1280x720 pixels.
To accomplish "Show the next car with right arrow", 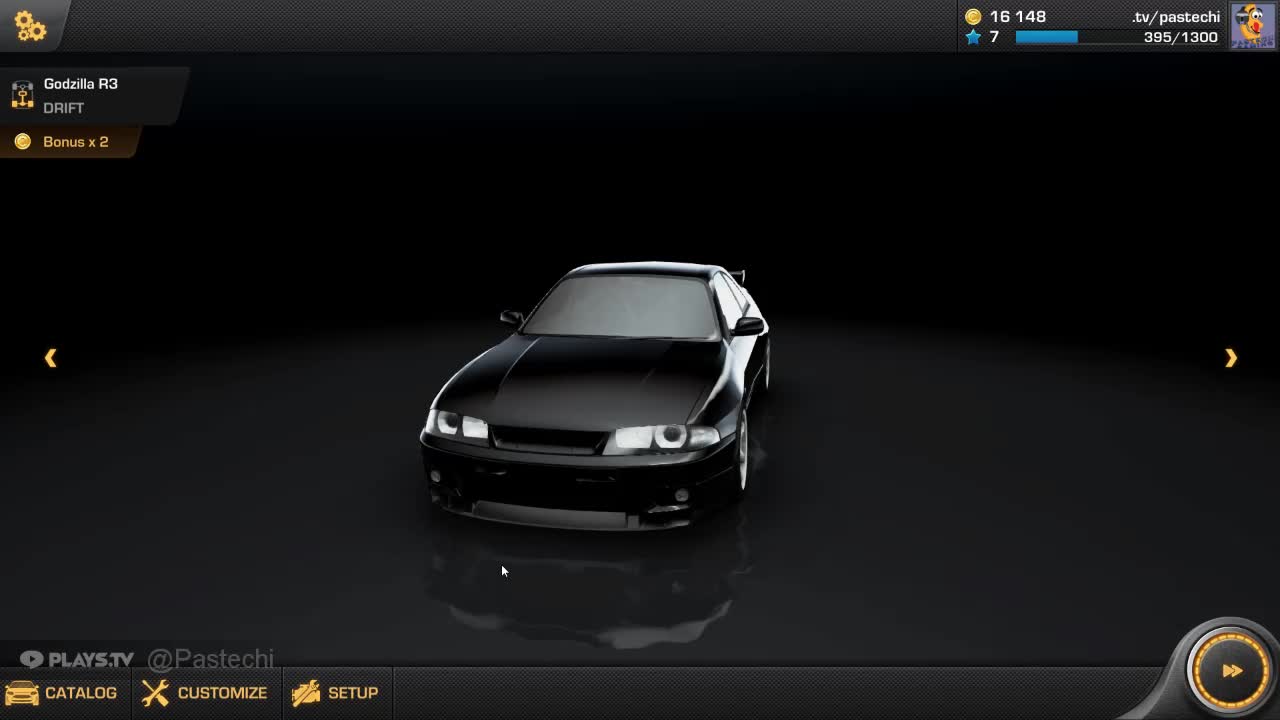I will coord(1231,358).
